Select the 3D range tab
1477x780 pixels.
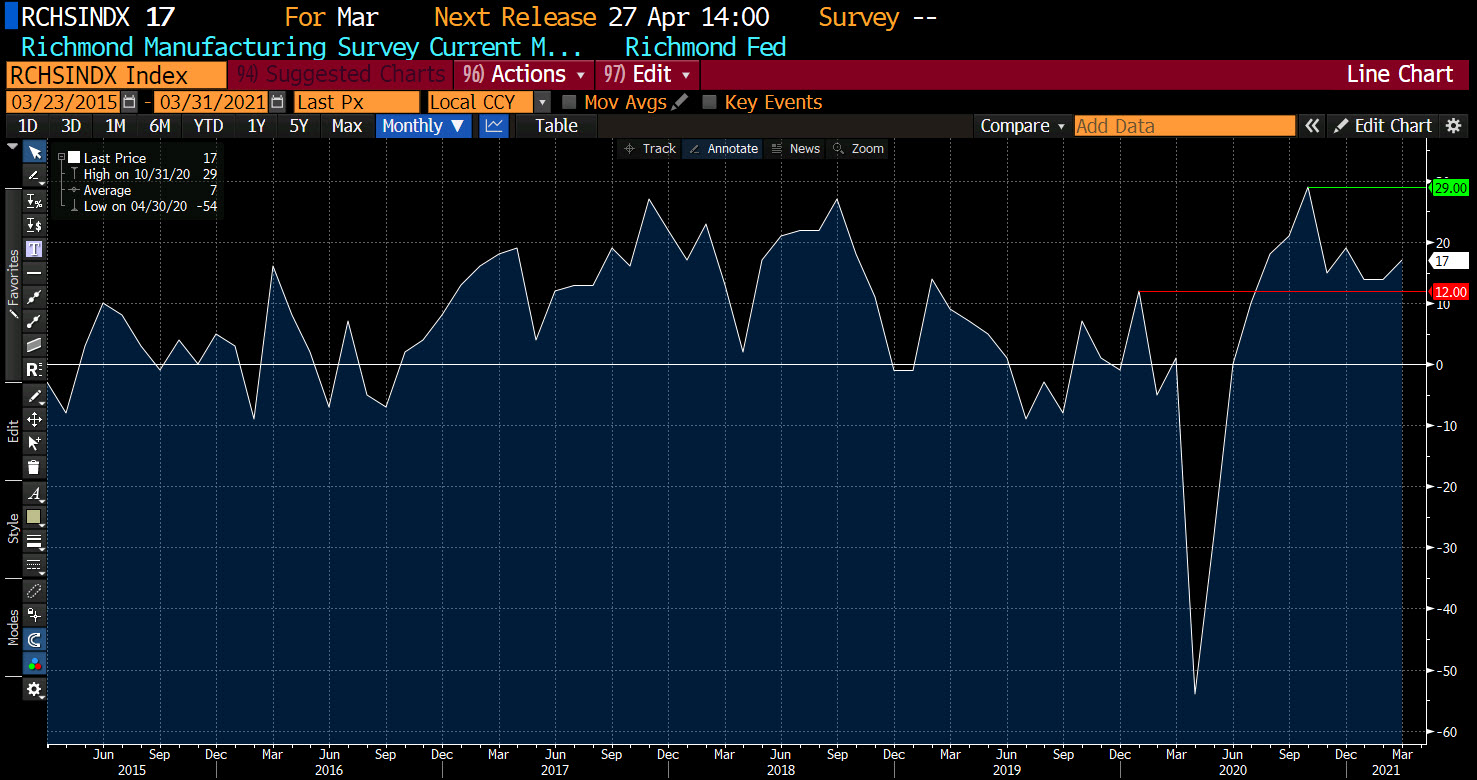(71, 126)
